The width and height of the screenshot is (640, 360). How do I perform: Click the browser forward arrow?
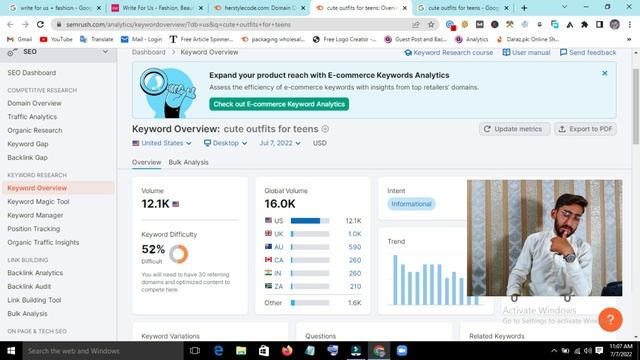pos(25,24)
